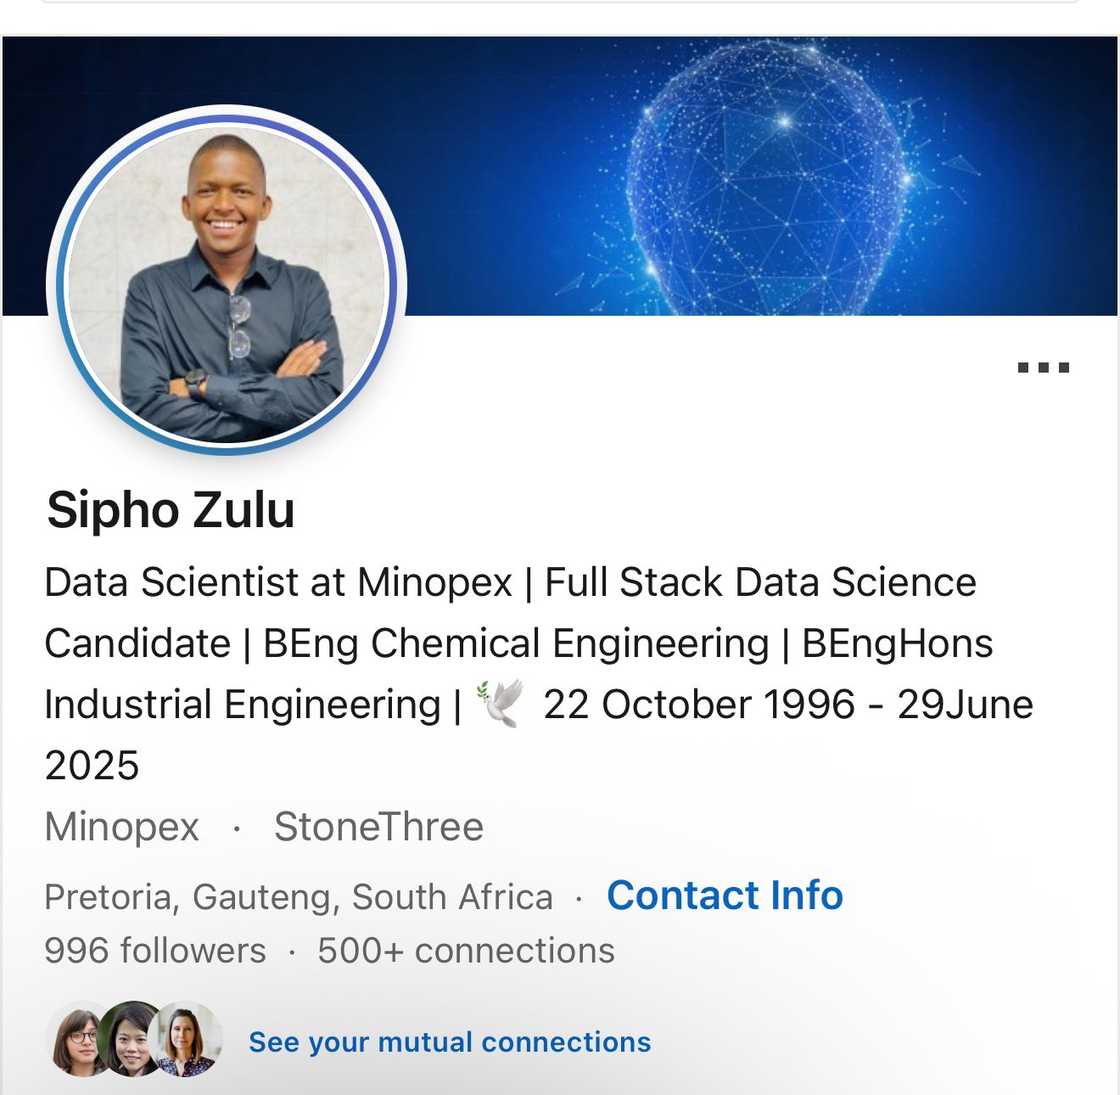View the 996 followers count
This screenshot has width=1120, height=1095.
(x=155, y=950)
